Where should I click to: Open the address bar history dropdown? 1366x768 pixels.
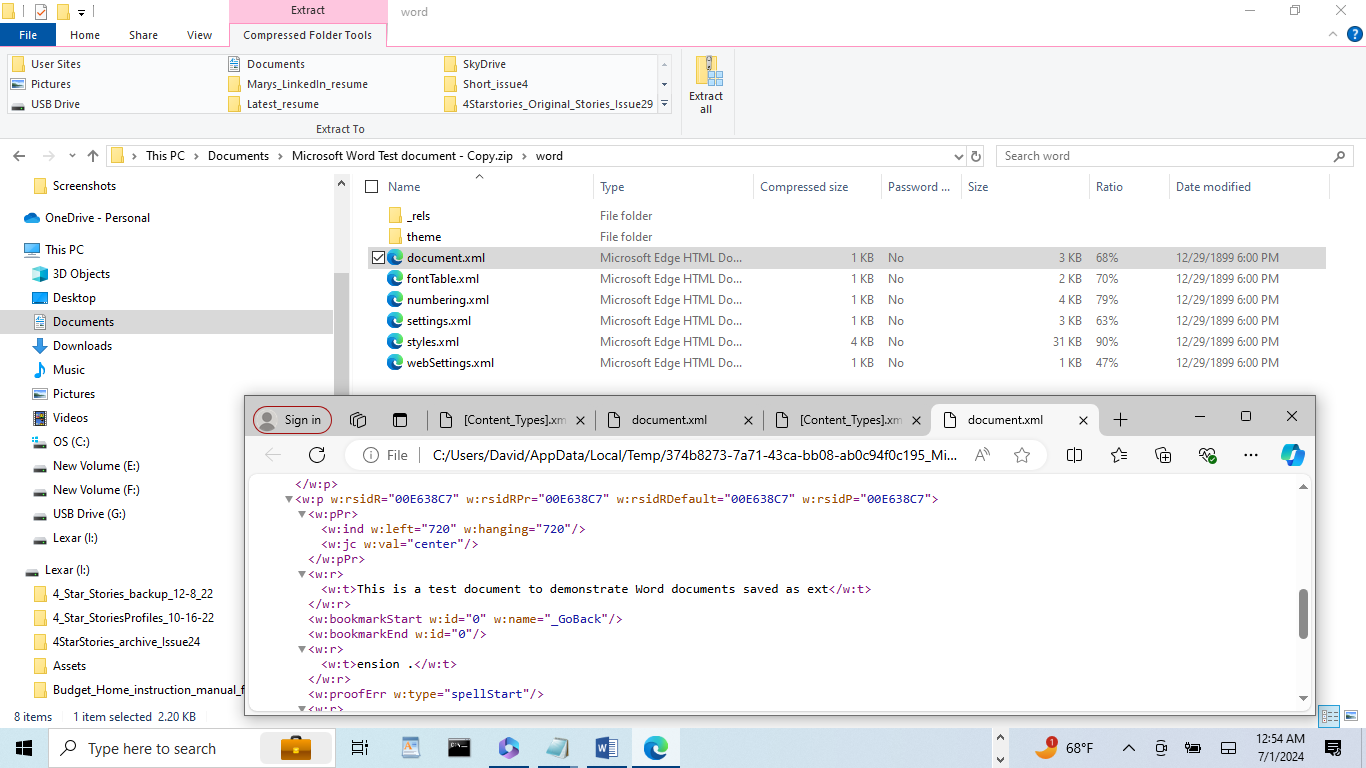[959, 156]
